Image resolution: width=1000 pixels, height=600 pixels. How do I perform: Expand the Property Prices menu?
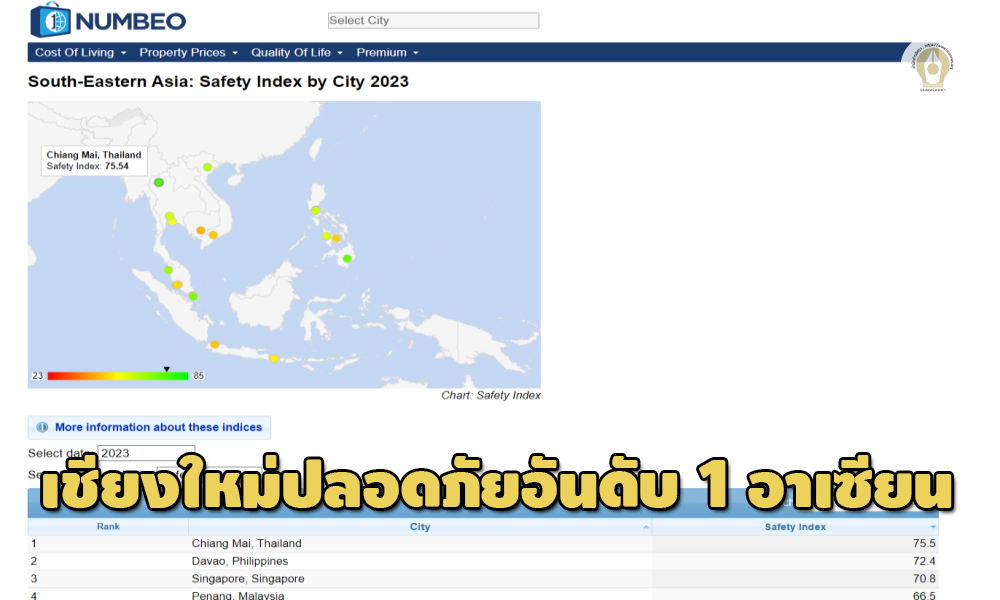188,52
